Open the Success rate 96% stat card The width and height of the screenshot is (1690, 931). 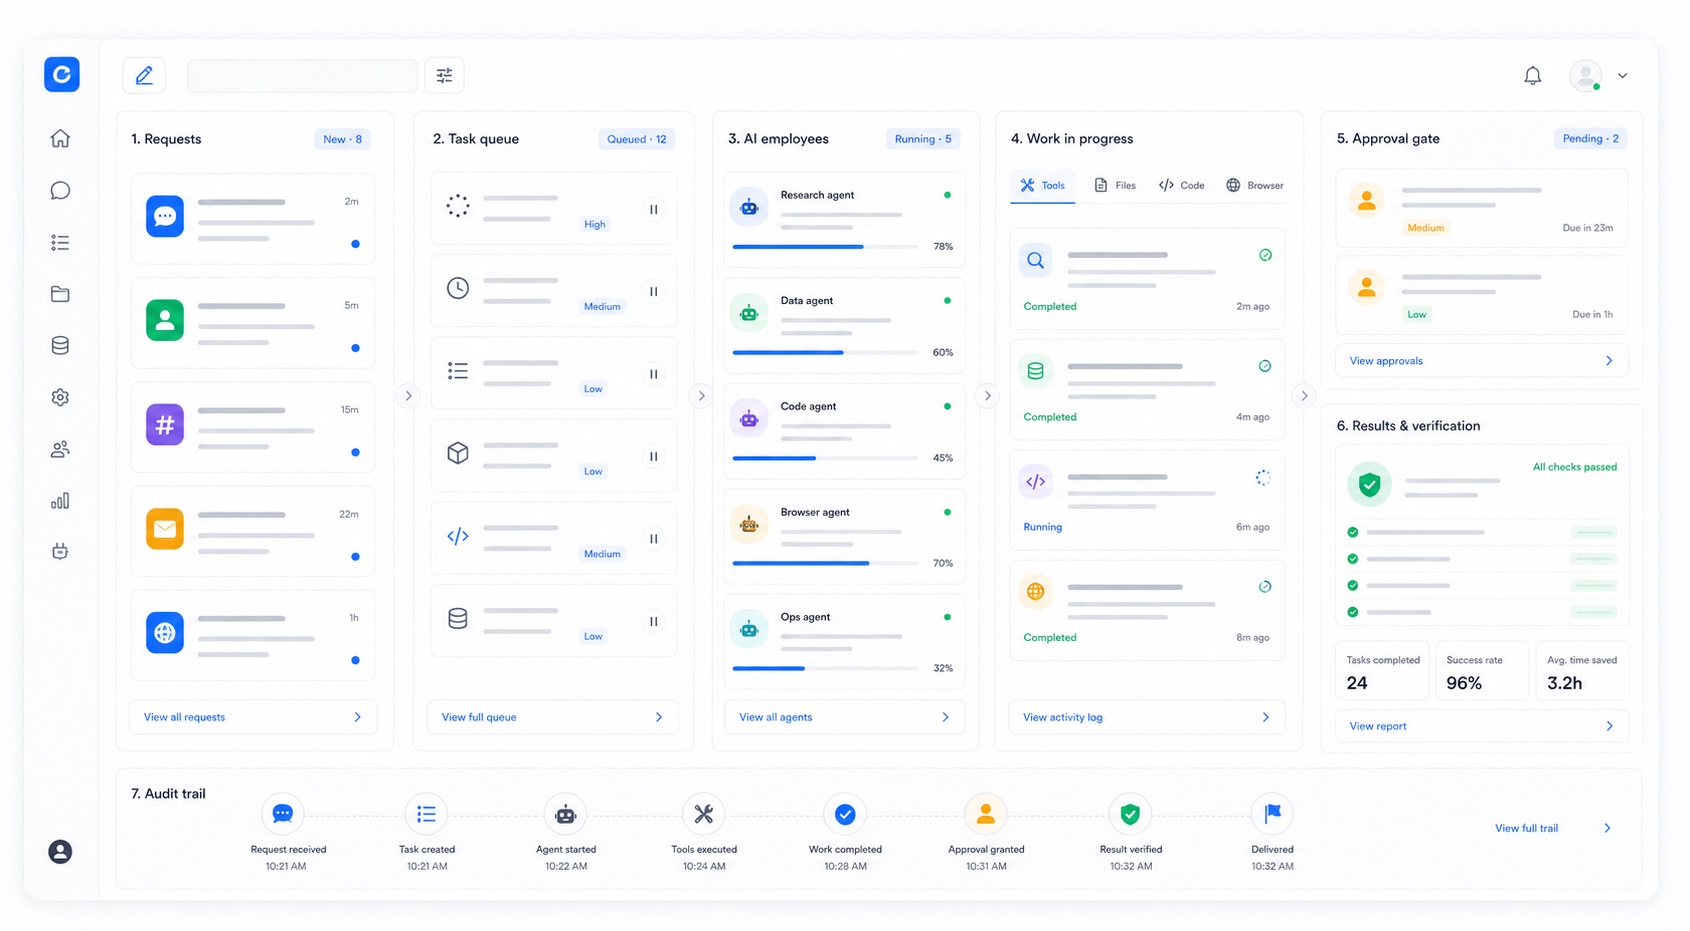(1482, 671)
